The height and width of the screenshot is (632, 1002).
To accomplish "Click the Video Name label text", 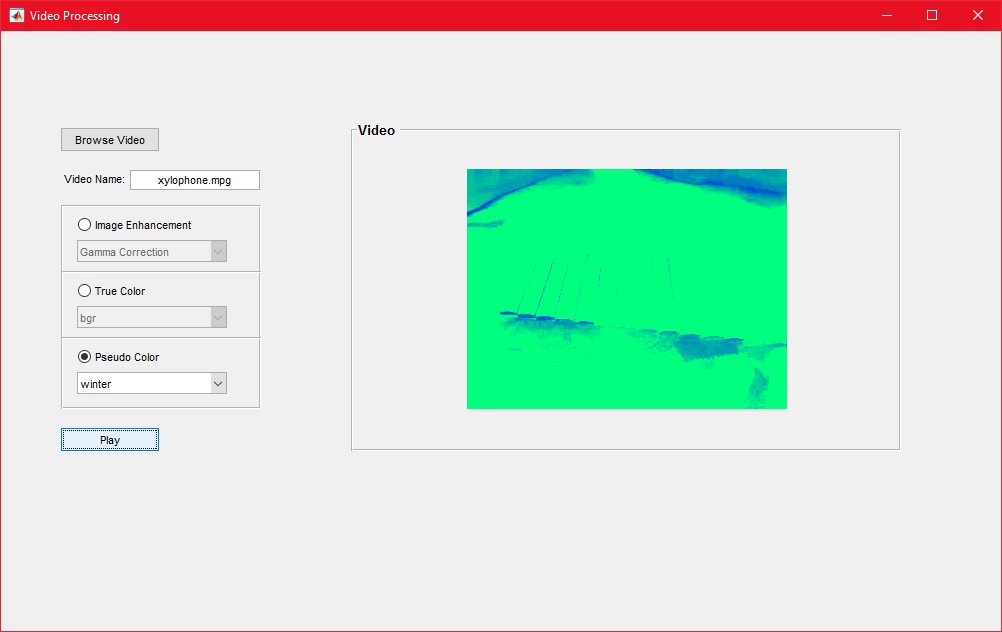I will [94, 180].
